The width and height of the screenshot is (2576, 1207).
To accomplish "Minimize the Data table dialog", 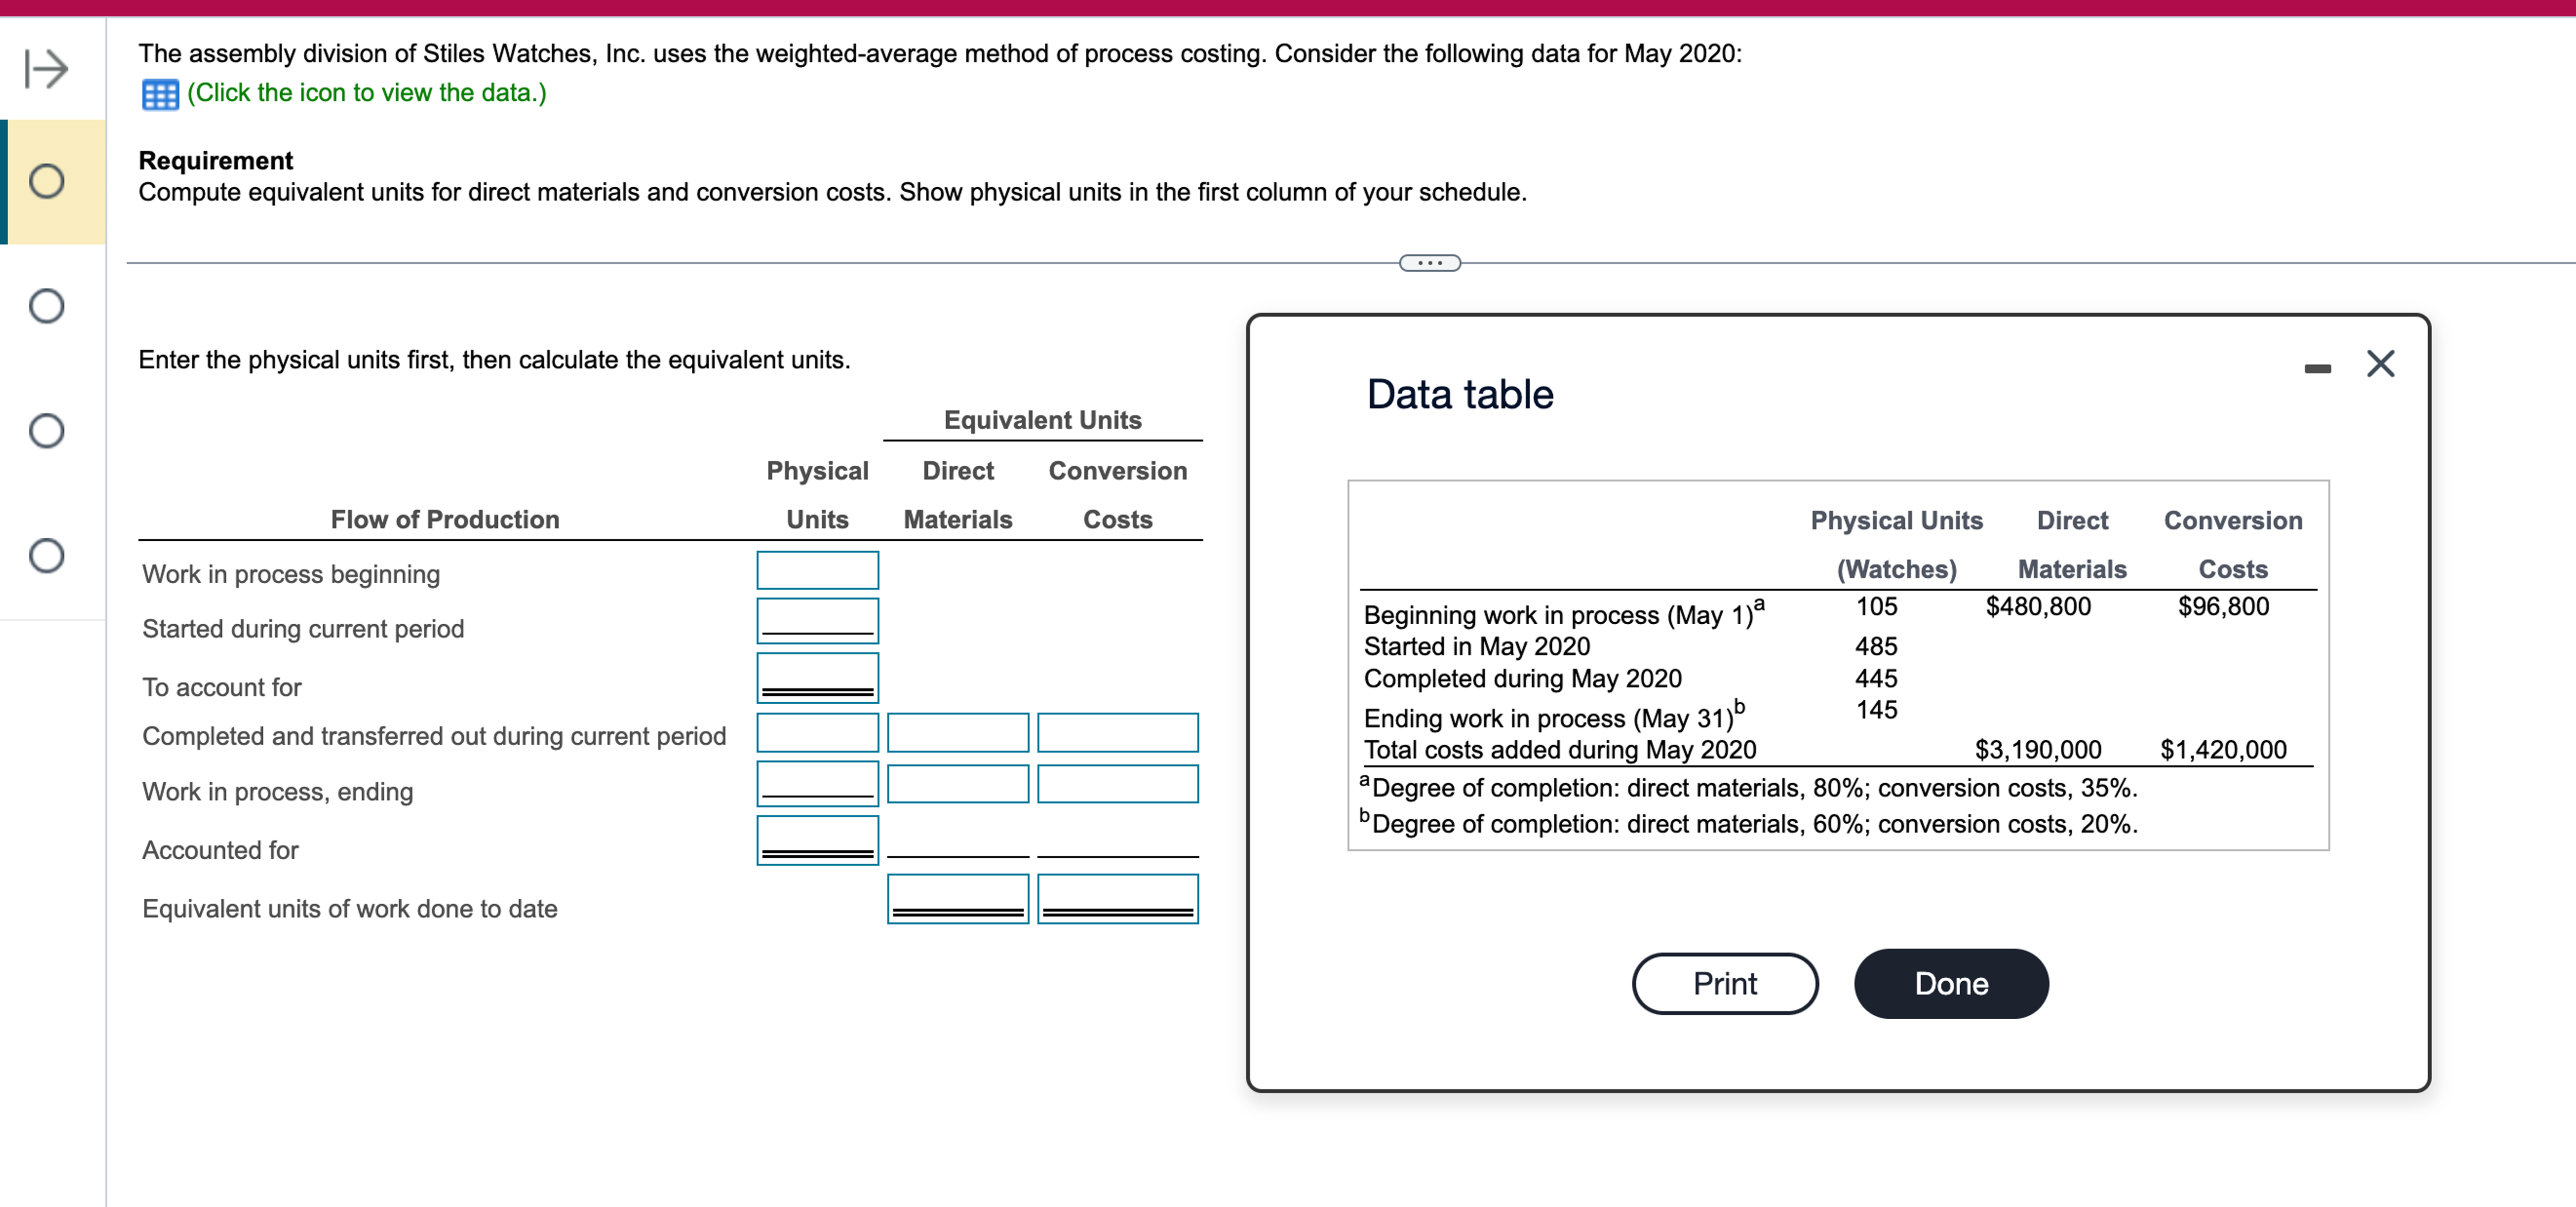I will 2317,369.
